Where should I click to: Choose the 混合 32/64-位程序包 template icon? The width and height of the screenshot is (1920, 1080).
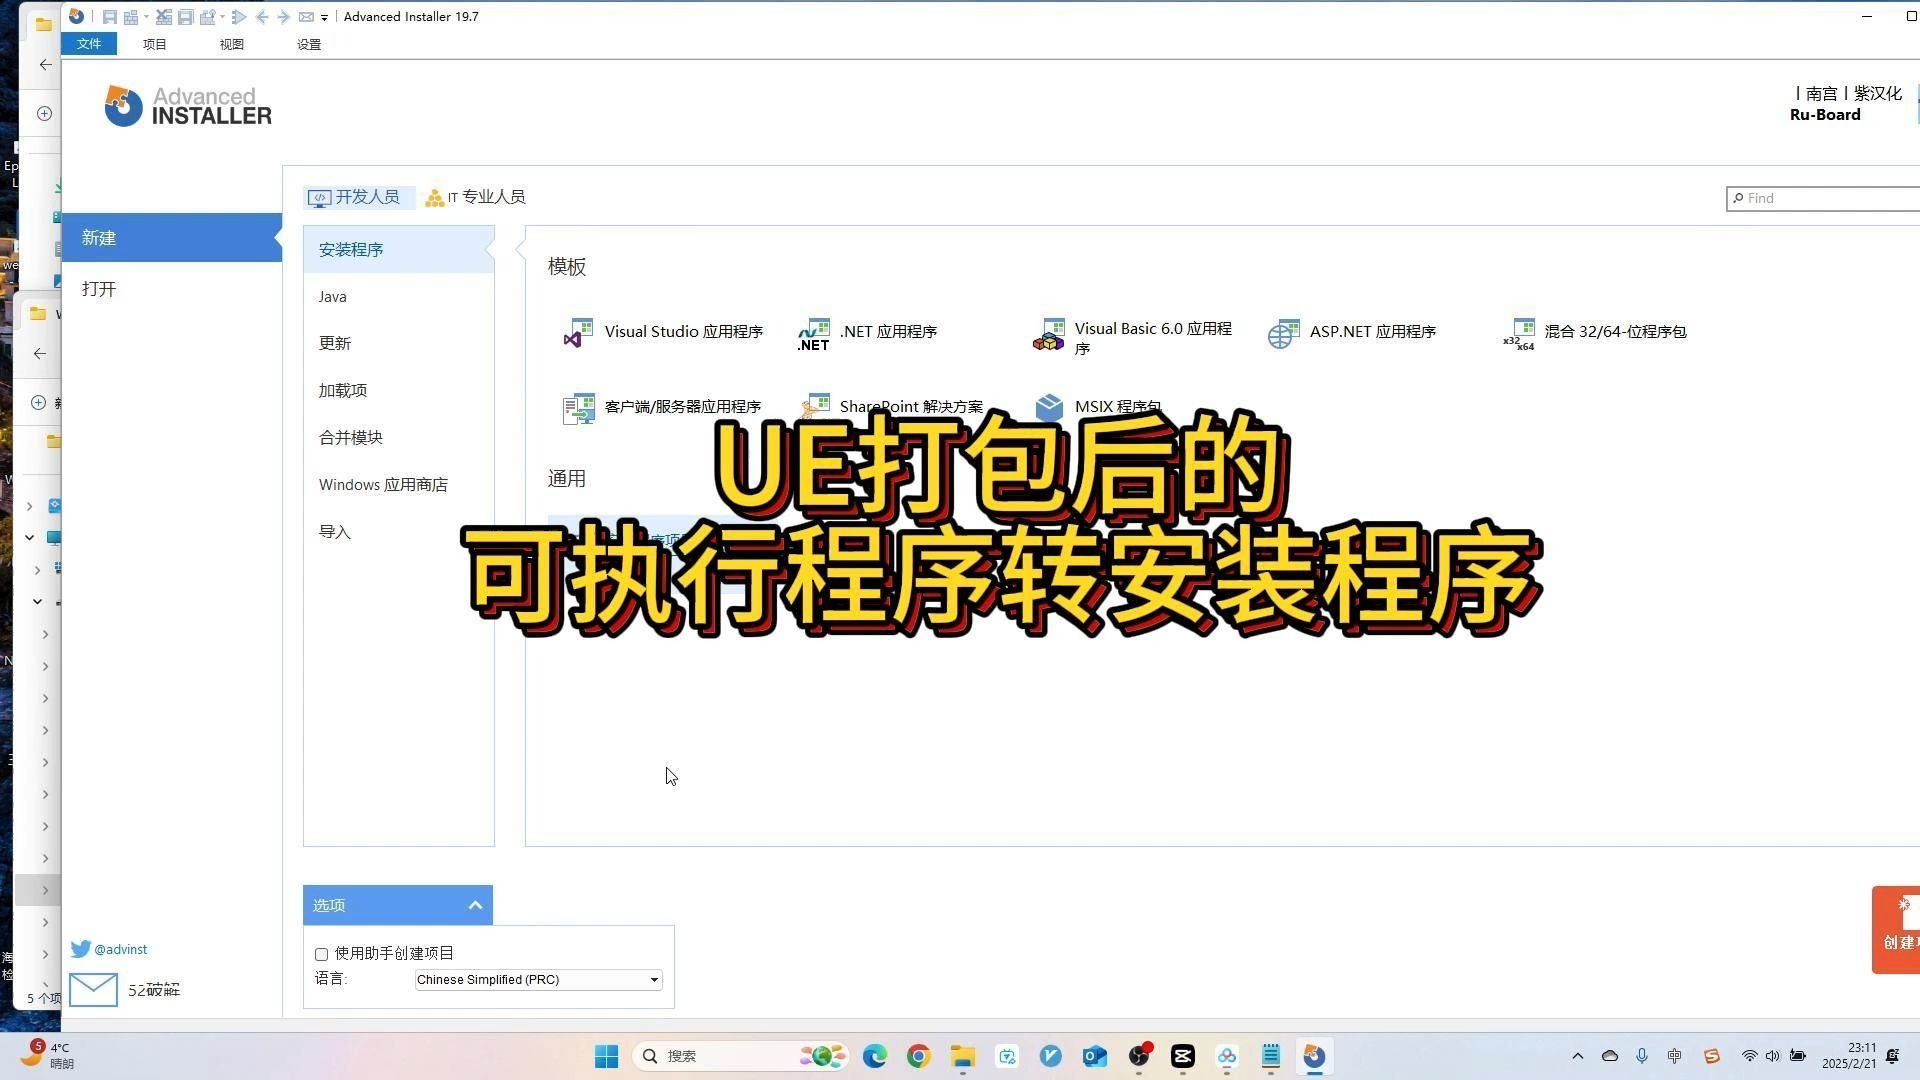tap(1518, 333)
